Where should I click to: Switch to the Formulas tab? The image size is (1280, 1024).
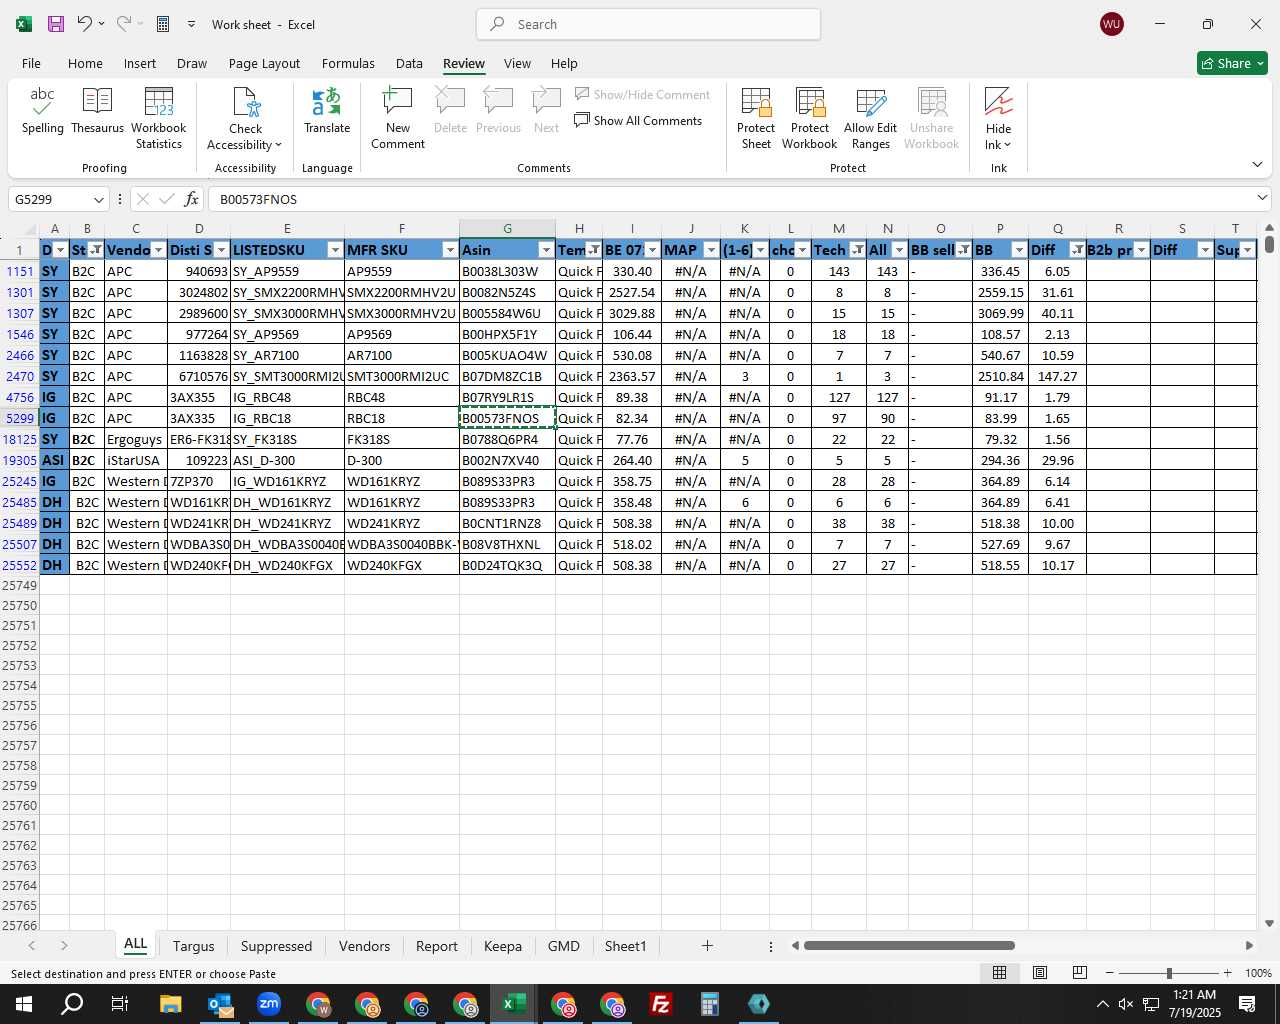(348, 63)
